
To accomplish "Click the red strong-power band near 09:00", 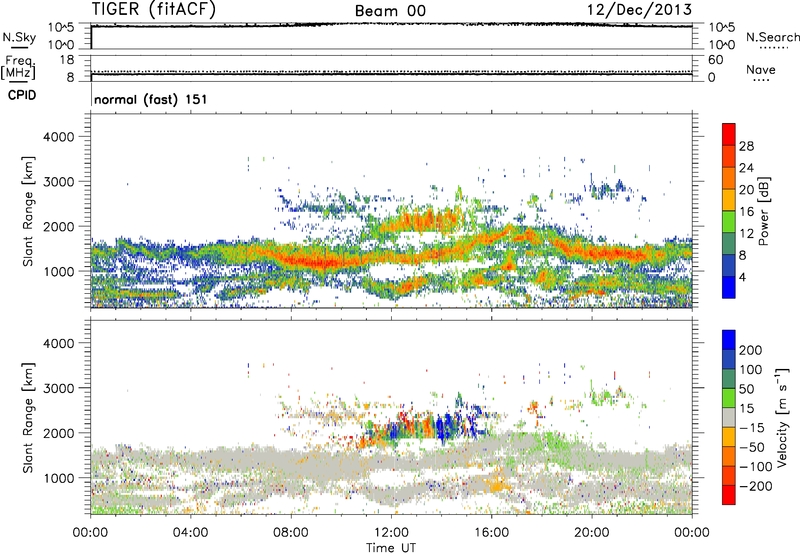I will click(319, 262).
